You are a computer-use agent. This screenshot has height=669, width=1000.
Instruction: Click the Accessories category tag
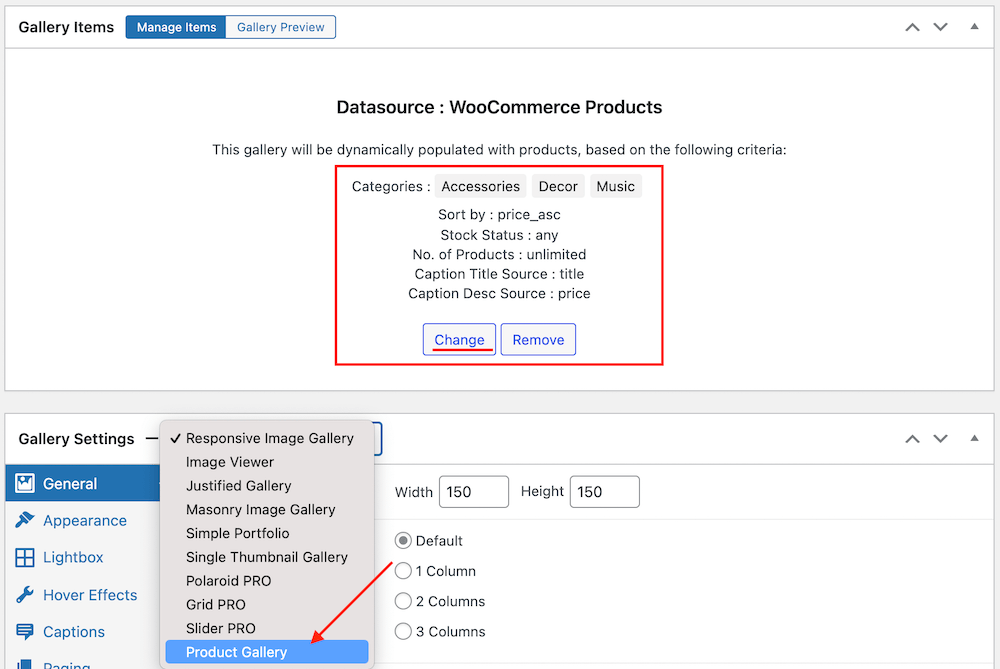(480, 186)
